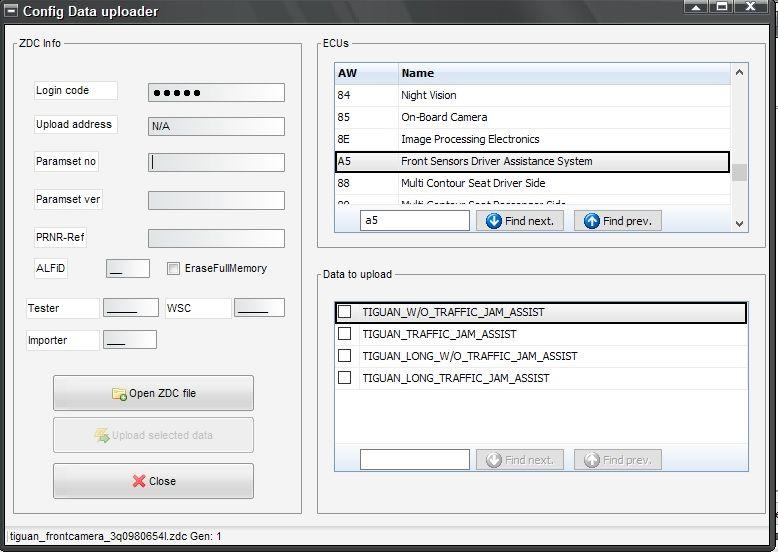The image size is (778, 552).
Task: Click Find prev. in Data to upload panel
Action: point(618,460)
